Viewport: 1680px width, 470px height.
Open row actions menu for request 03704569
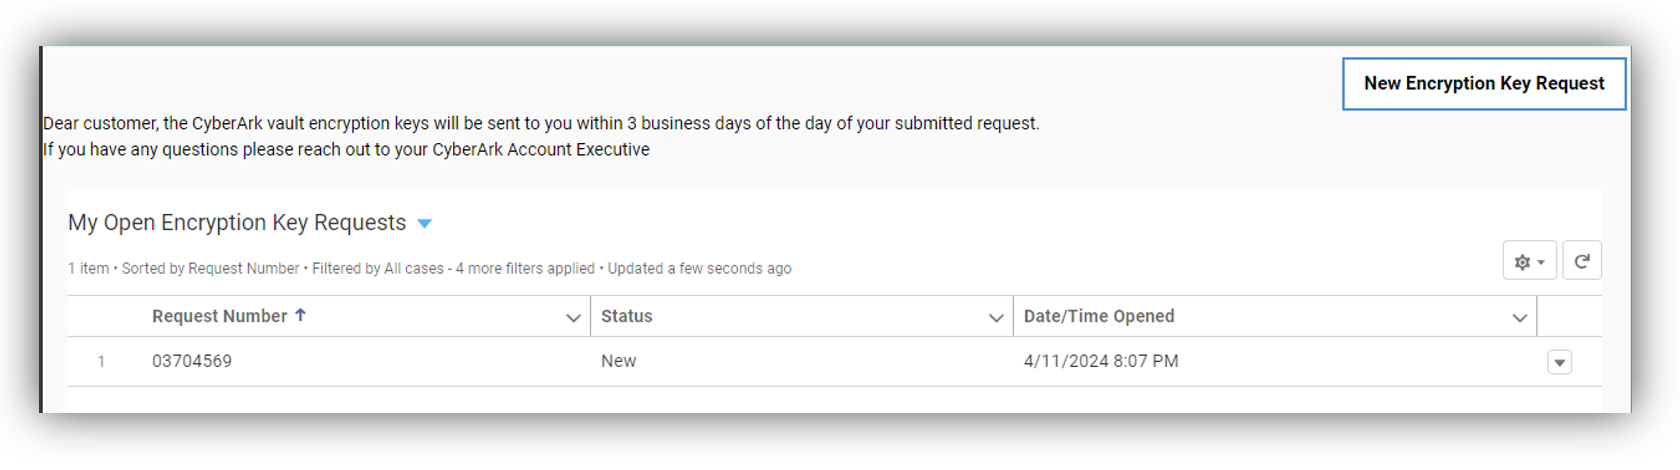point(1559,362)
